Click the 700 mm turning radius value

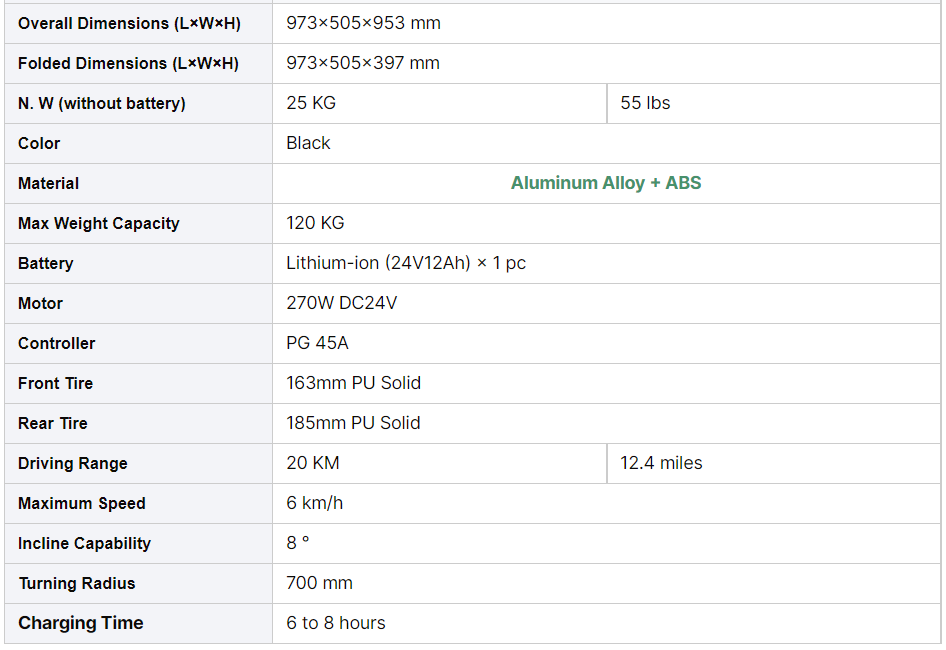pyautogui.click(x=319, y=583)
